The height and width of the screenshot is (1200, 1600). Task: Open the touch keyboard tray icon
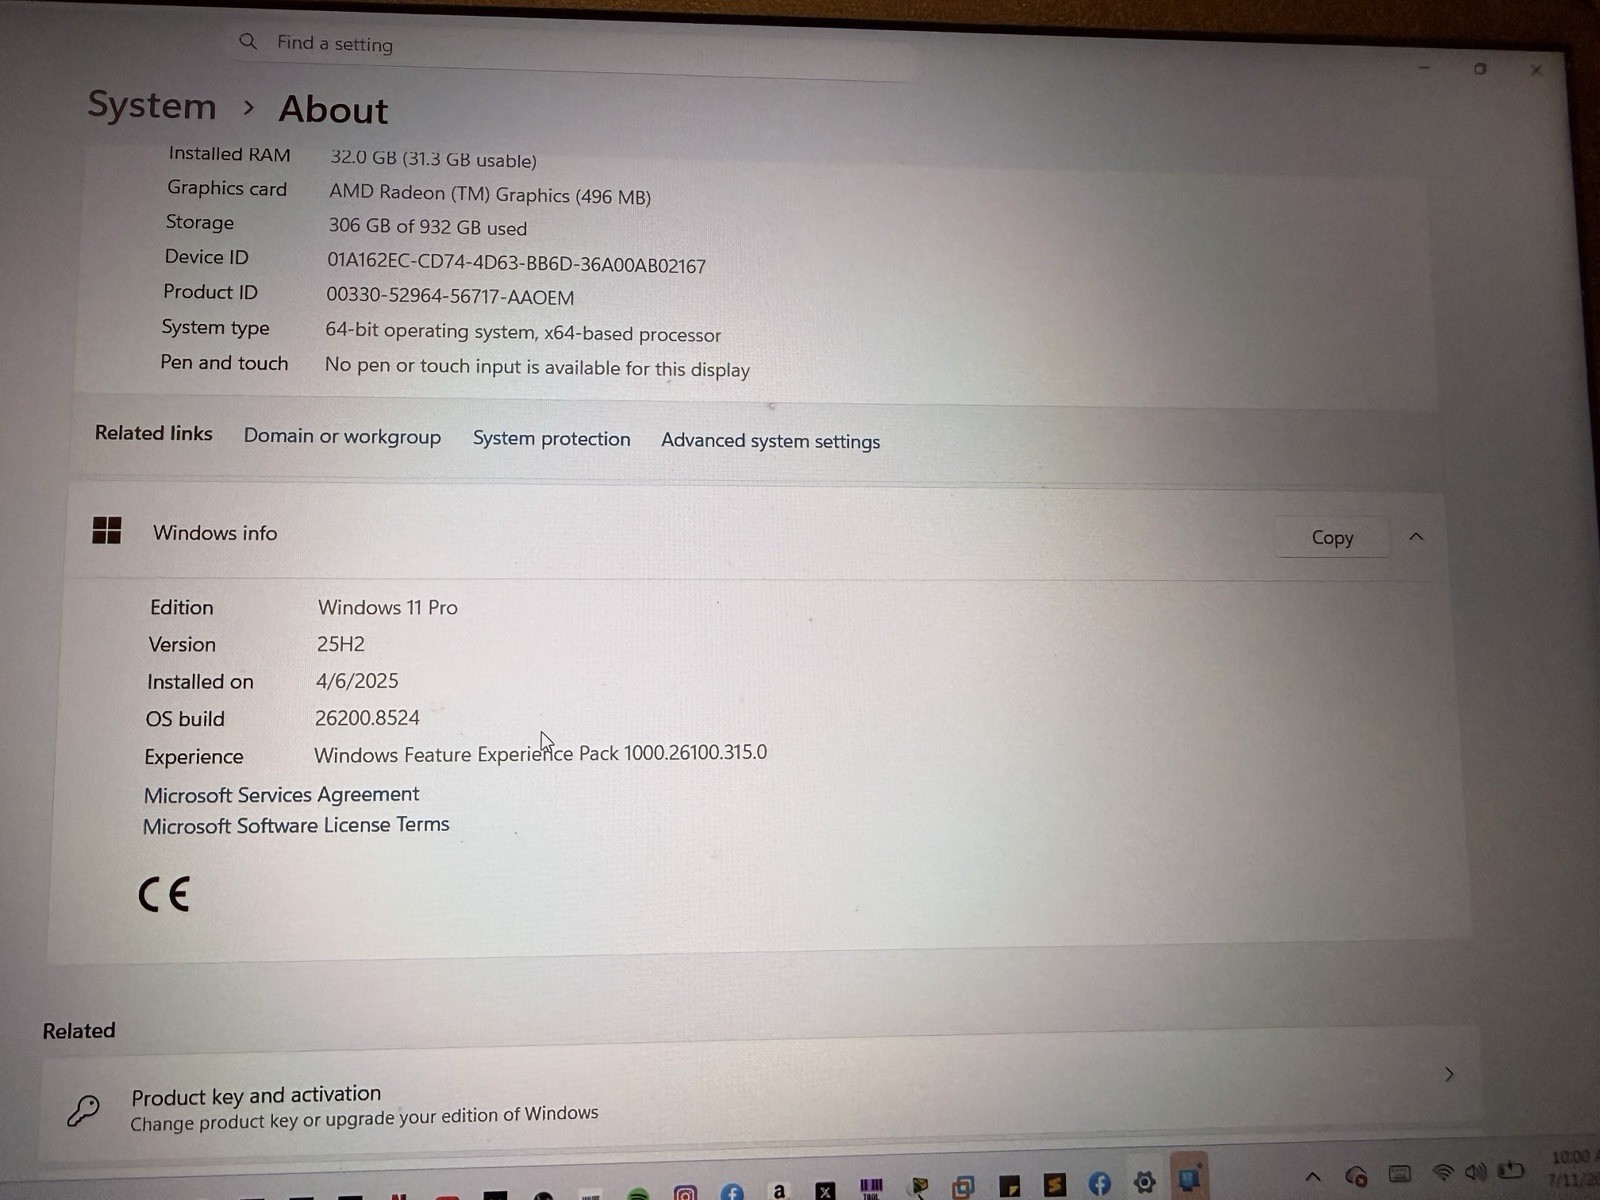[1400, 1174]
